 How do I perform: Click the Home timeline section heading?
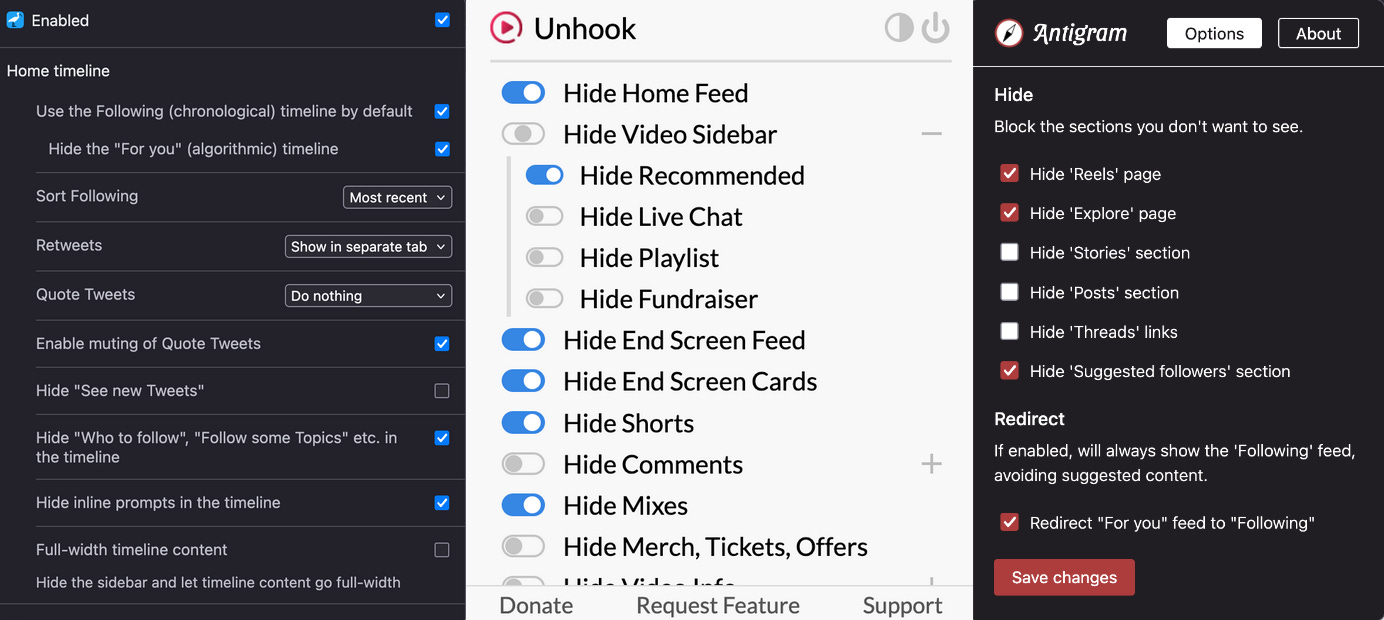[x=58, y=71]
